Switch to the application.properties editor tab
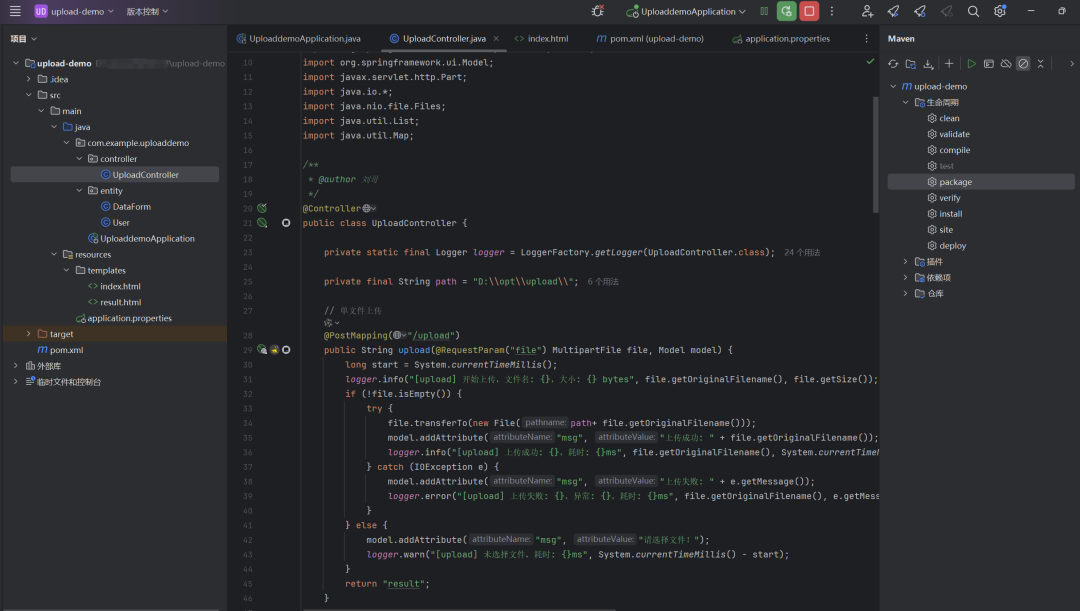Screen dimensions: 1080x611 pos(781,39)
